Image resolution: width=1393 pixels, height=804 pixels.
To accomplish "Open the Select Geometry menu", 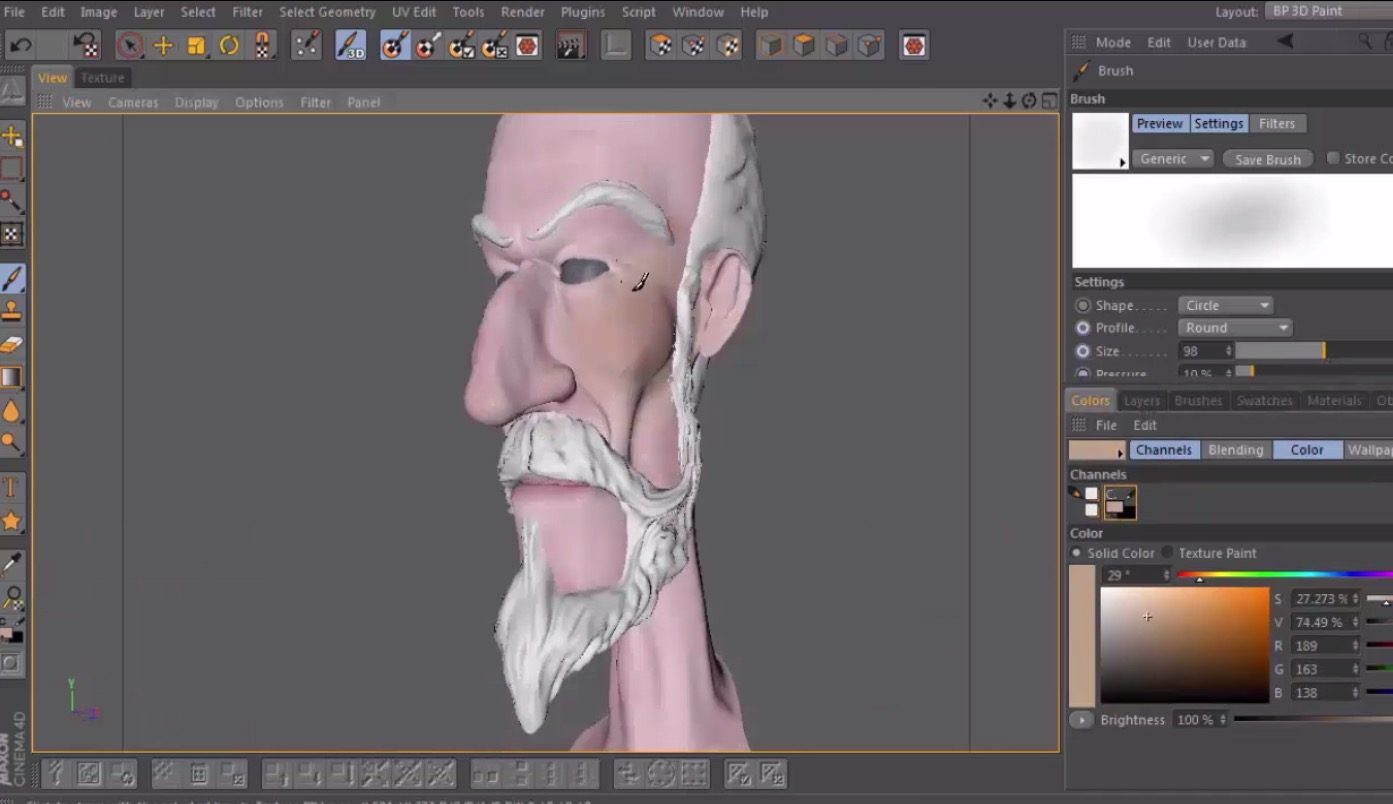I will pyautogui.click(x=327, y=12).
